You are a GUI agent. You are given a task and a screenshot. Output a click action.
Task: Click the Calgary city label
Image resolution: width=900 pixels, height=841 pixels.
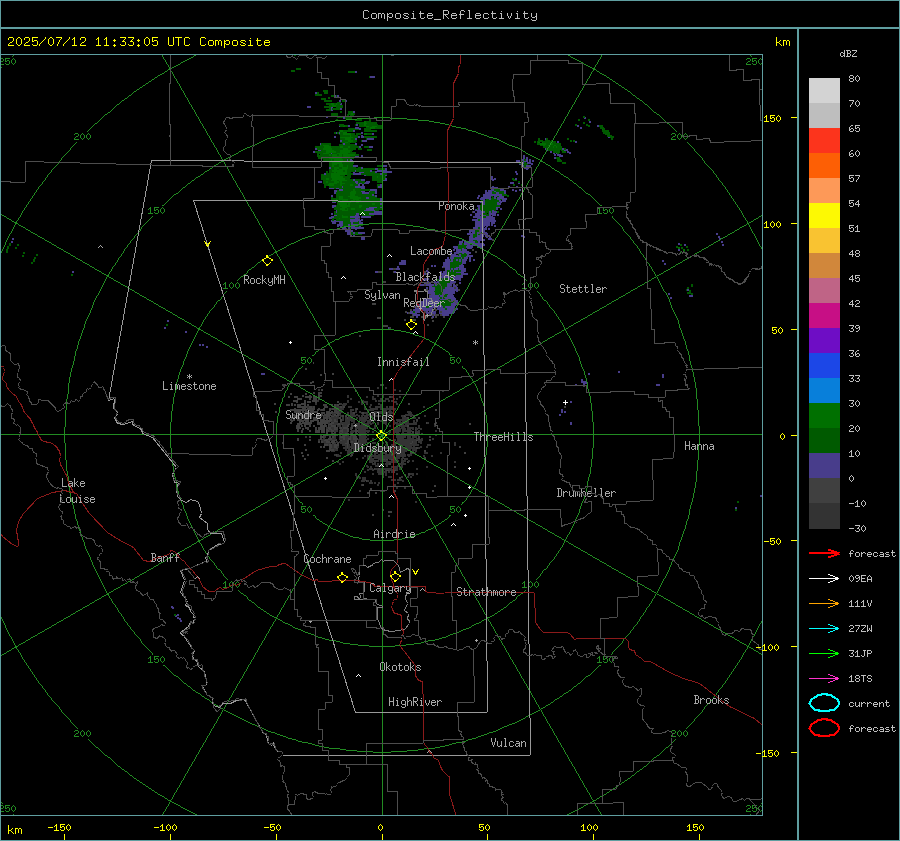(390, 588)
